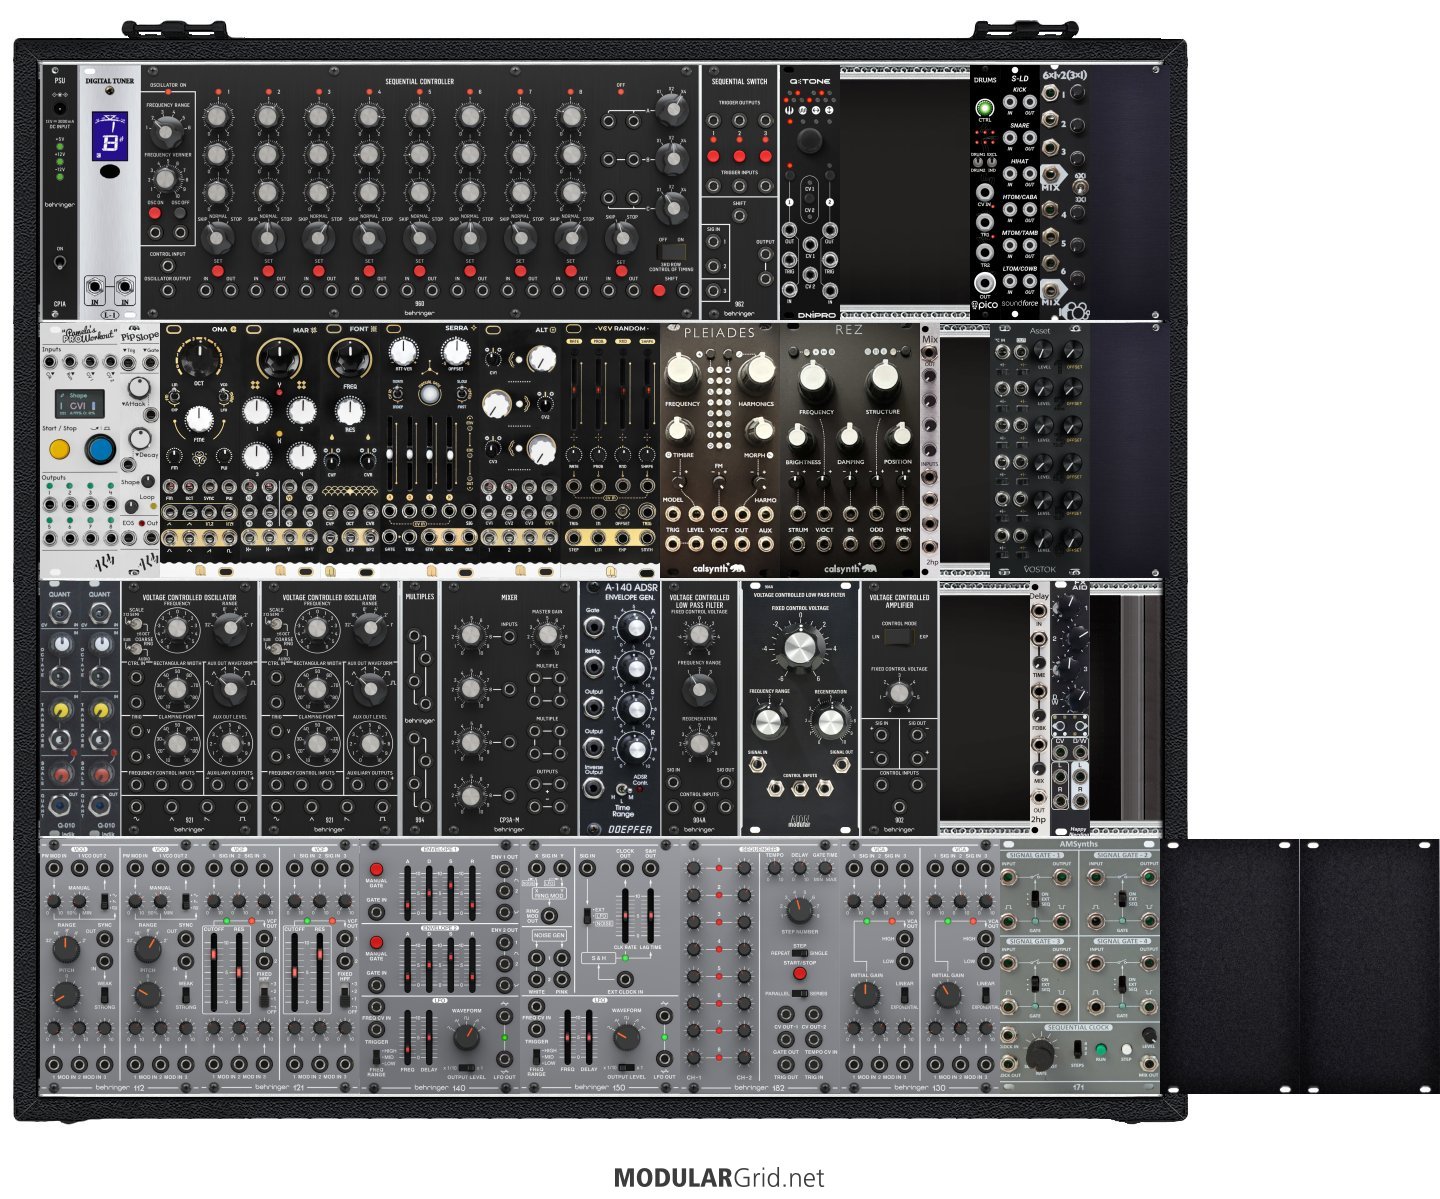Image resolution: width=1440 pixels, height=1199 pixels.
Task: Click the REZ POSITION knob
Action: click(898, 437)
